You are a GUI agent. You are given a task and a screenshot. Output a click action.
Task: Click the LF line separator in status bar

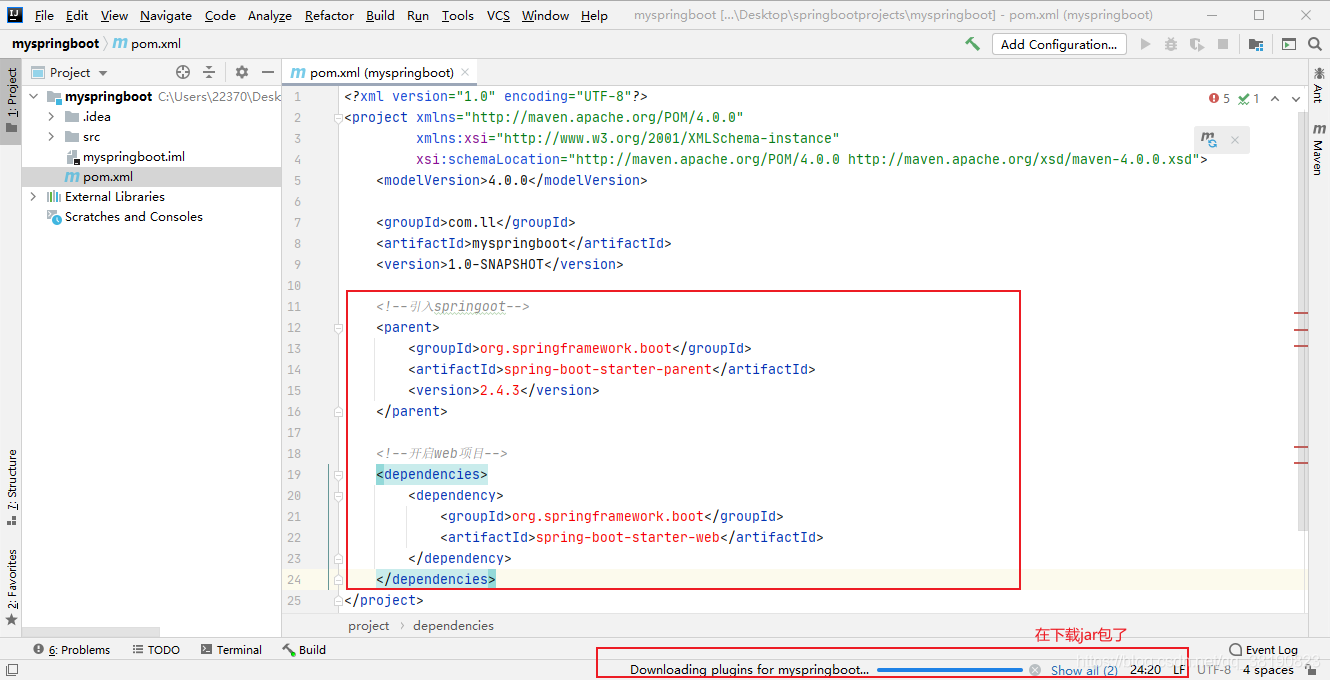coord(1179,670)
